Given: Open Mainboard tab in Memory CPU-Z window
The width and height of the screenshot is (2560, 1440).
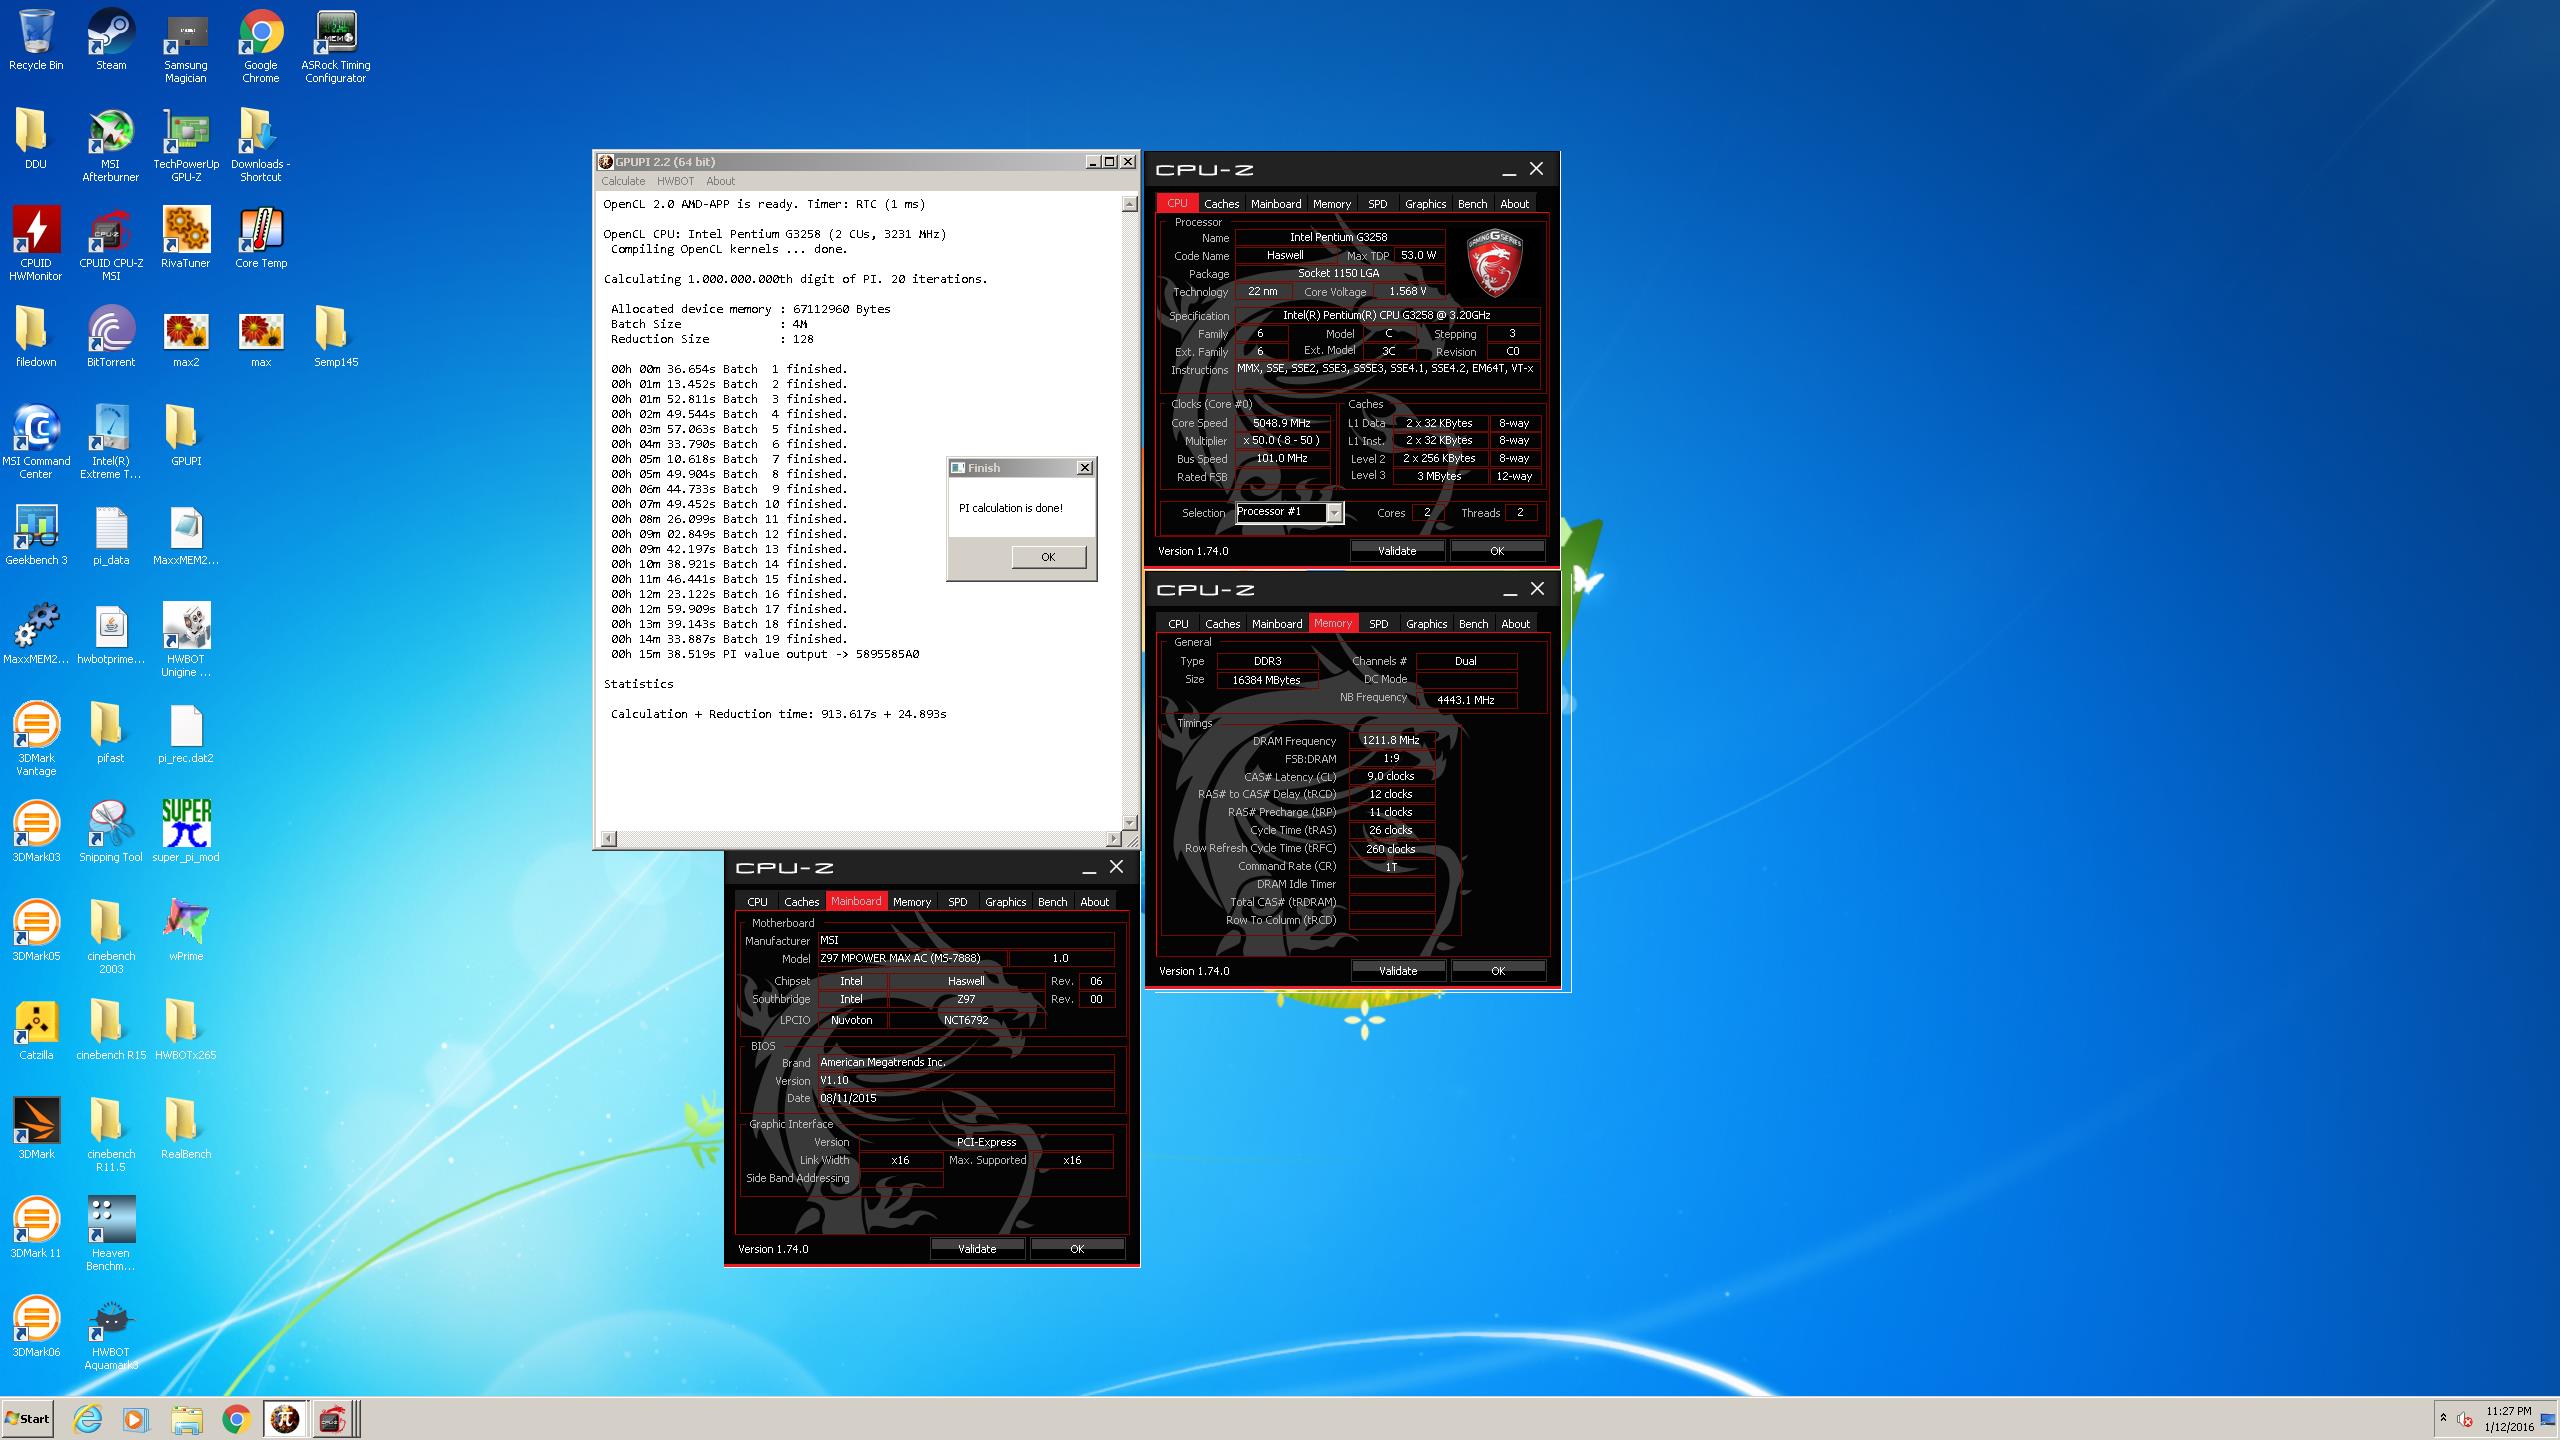Looking at the screenshot, I should 1277,623.
